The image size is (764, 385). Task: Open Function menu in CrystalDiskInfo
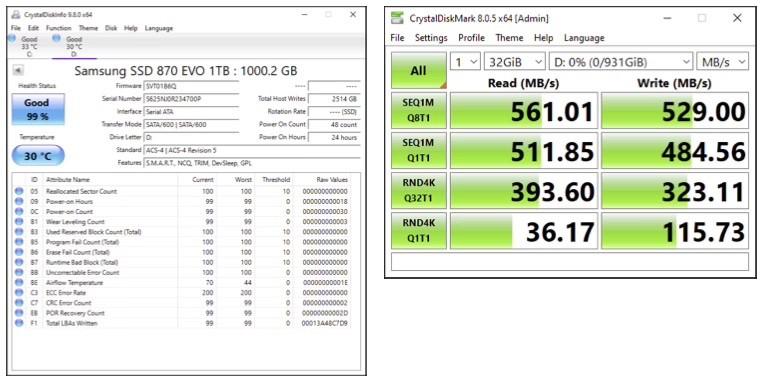pos(58,28)
